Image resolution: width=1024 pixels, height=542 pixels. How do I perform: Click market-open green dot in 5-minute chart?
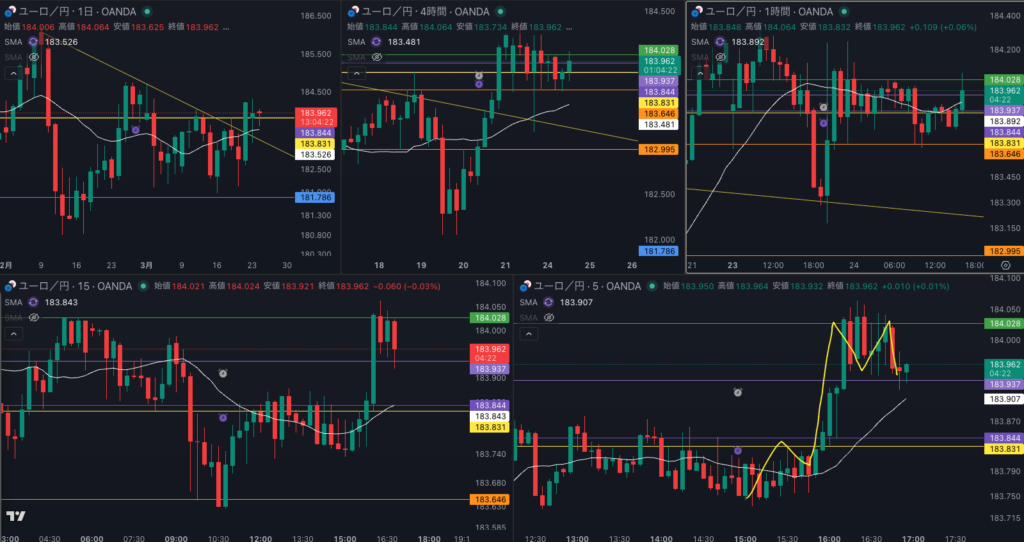[653, 287]
